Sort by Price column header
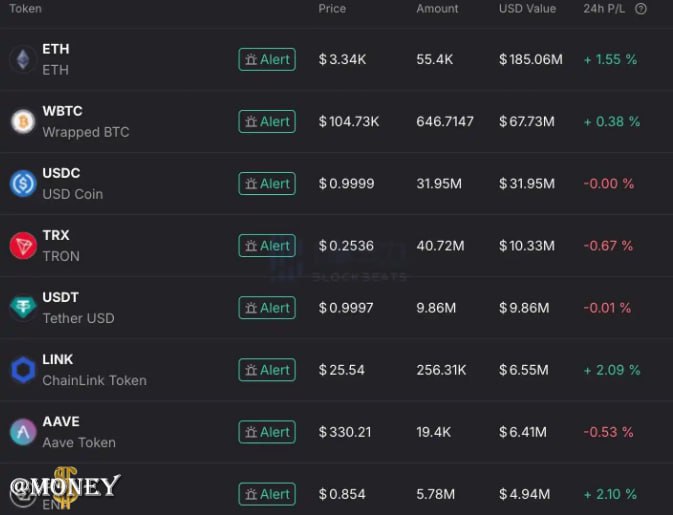Viewport: 673px width, 515px height. pos(332,9)
